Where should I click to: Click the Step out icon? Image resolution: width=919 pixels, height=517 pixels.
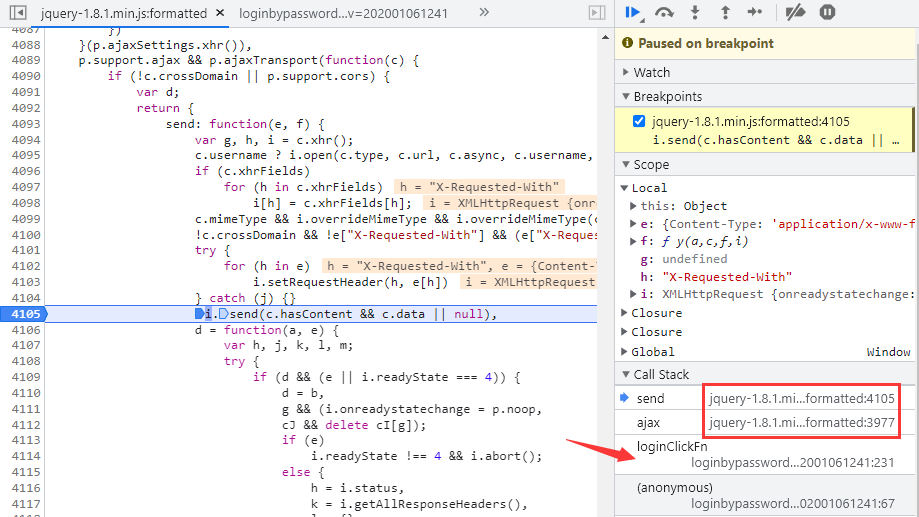[725, 12]
